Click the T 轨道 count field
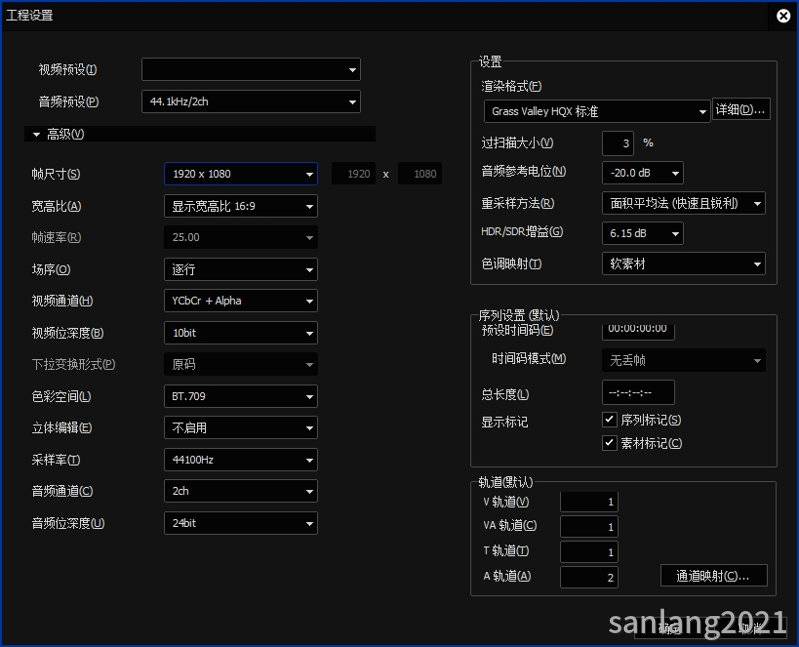Image resolution: width=799 pixels, height=647 pixels. click(589, 552)
